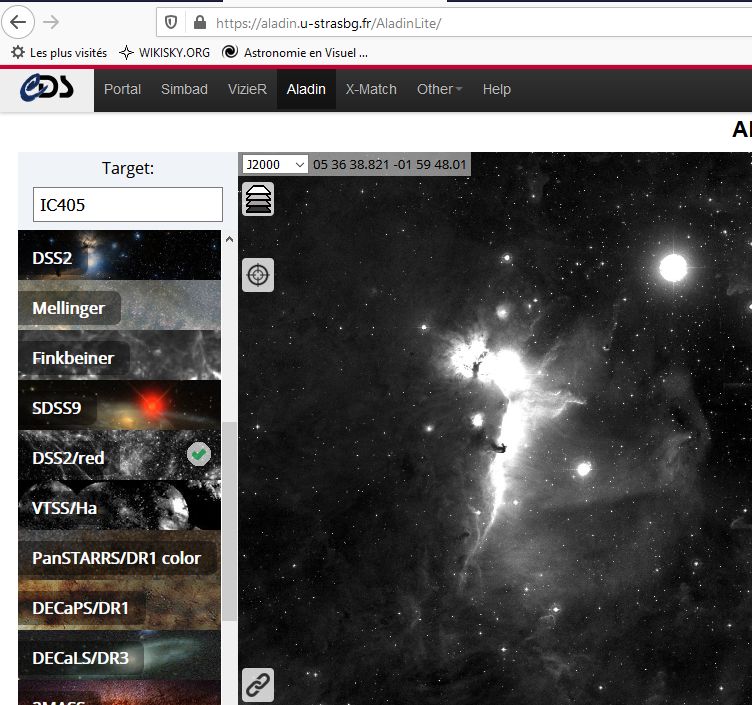Select the SDSS9 survey
The height and width of the screenshot is (705, 752).
click(x=119, y=406)
